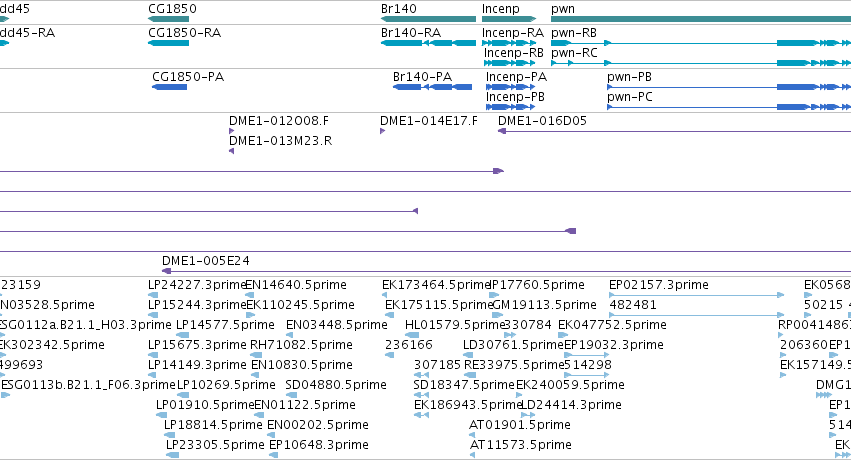Select feature label 514298
This screenshot has width=851, height=460.
pyautogui.click(x=588, y=365)
